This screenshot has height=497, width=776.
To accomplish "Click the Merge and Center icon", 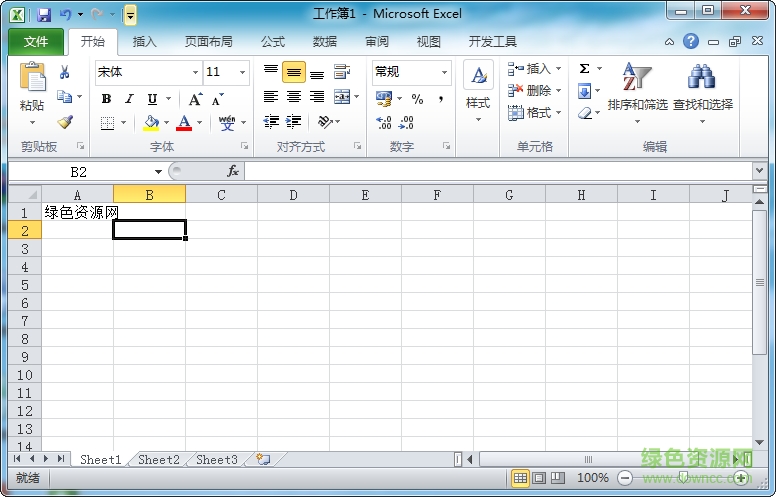I will (342, 97).
